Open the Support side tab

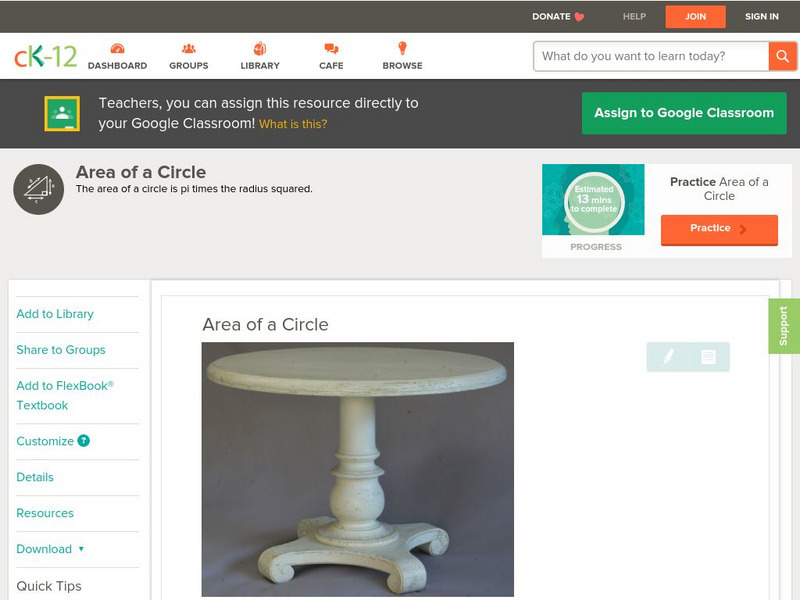coord(784,326)
